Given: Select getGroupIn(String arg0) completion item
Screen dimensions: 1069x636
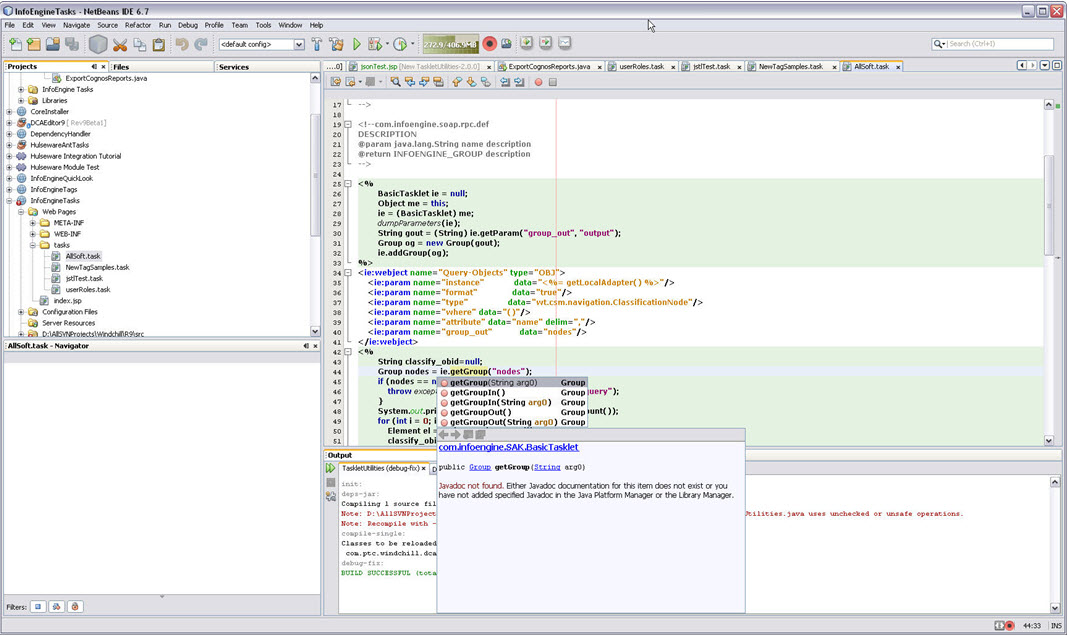Looking at the screenshot, I should coord(512,403).
